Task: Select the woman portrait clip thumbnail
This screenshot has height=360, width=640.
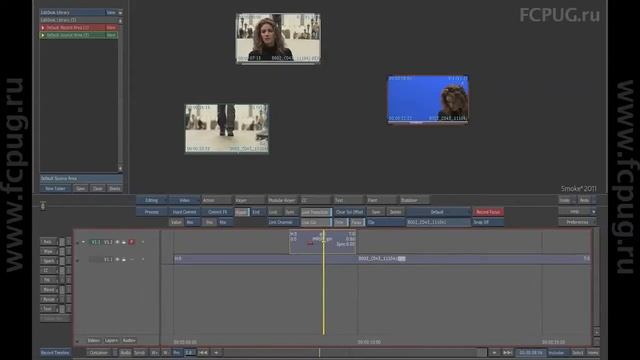Action: (x=278, y=38)
